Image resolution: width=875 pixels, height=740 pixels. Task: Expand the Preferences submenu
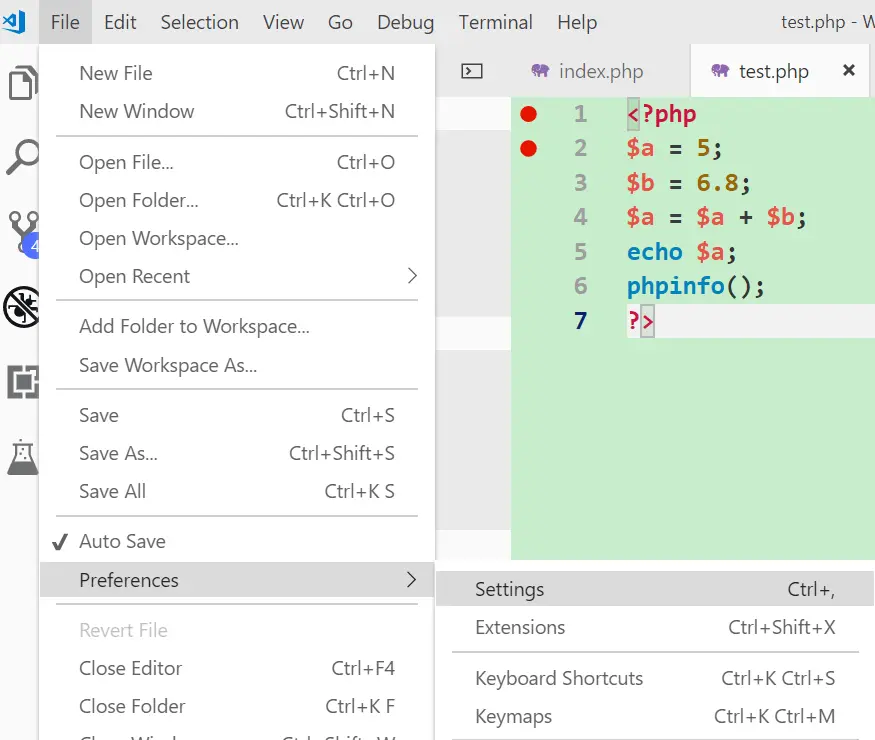tap(129, 579)
